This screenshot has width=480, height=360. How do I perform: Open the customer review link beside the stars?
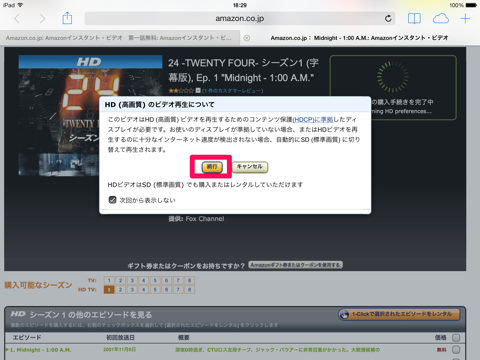[233, 91]
